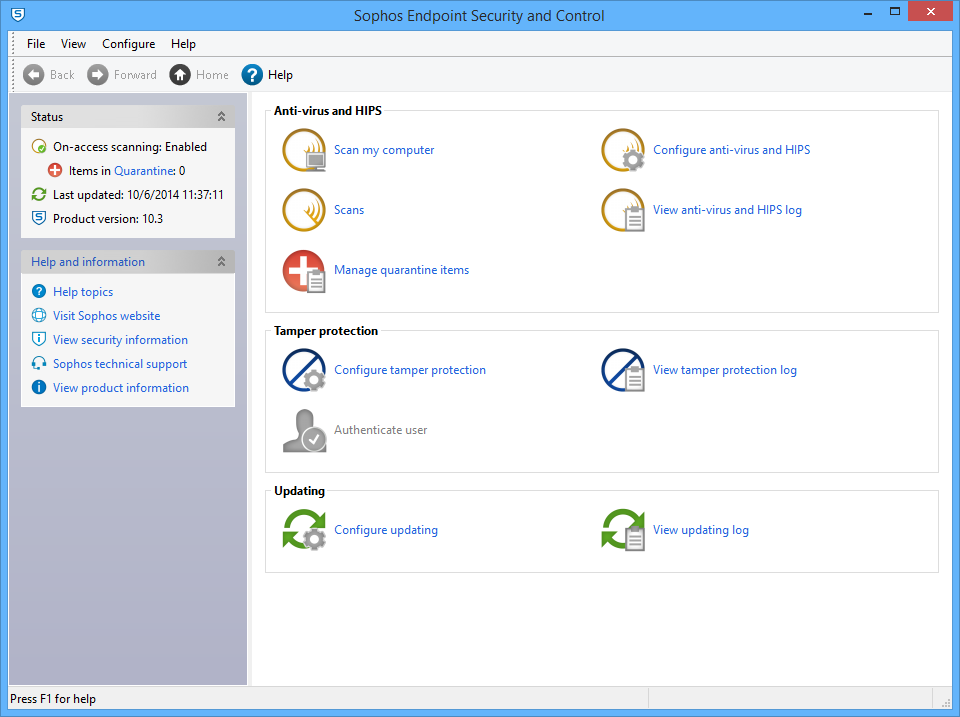The height and width of the screenshot is (717, 960).
Task: Click the Configure tamper protection icon
Action: [x=304, y=371]
